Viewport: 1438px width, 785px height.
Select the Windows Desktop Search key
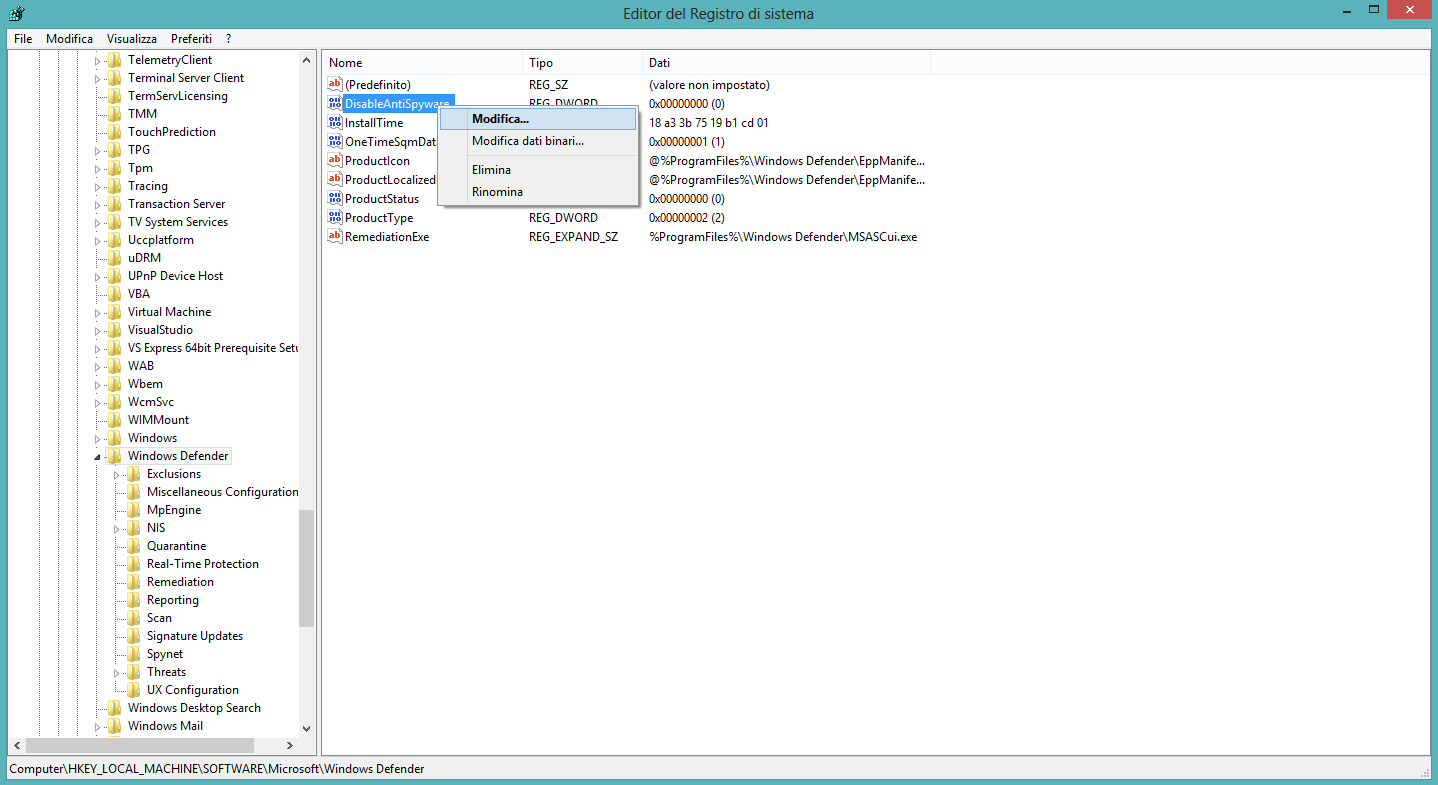tap(194, 708)
